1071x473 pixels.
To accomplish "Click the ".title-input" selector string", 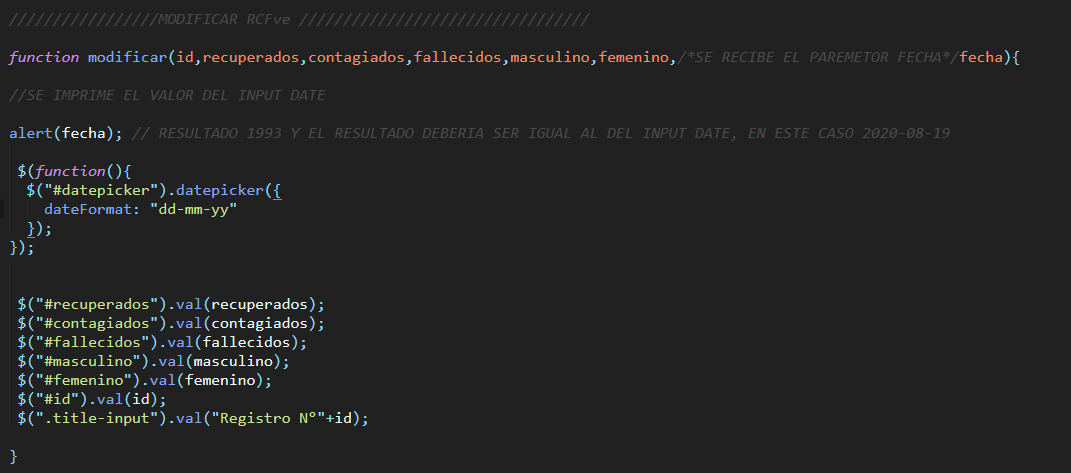I will [x=97, y=418].
